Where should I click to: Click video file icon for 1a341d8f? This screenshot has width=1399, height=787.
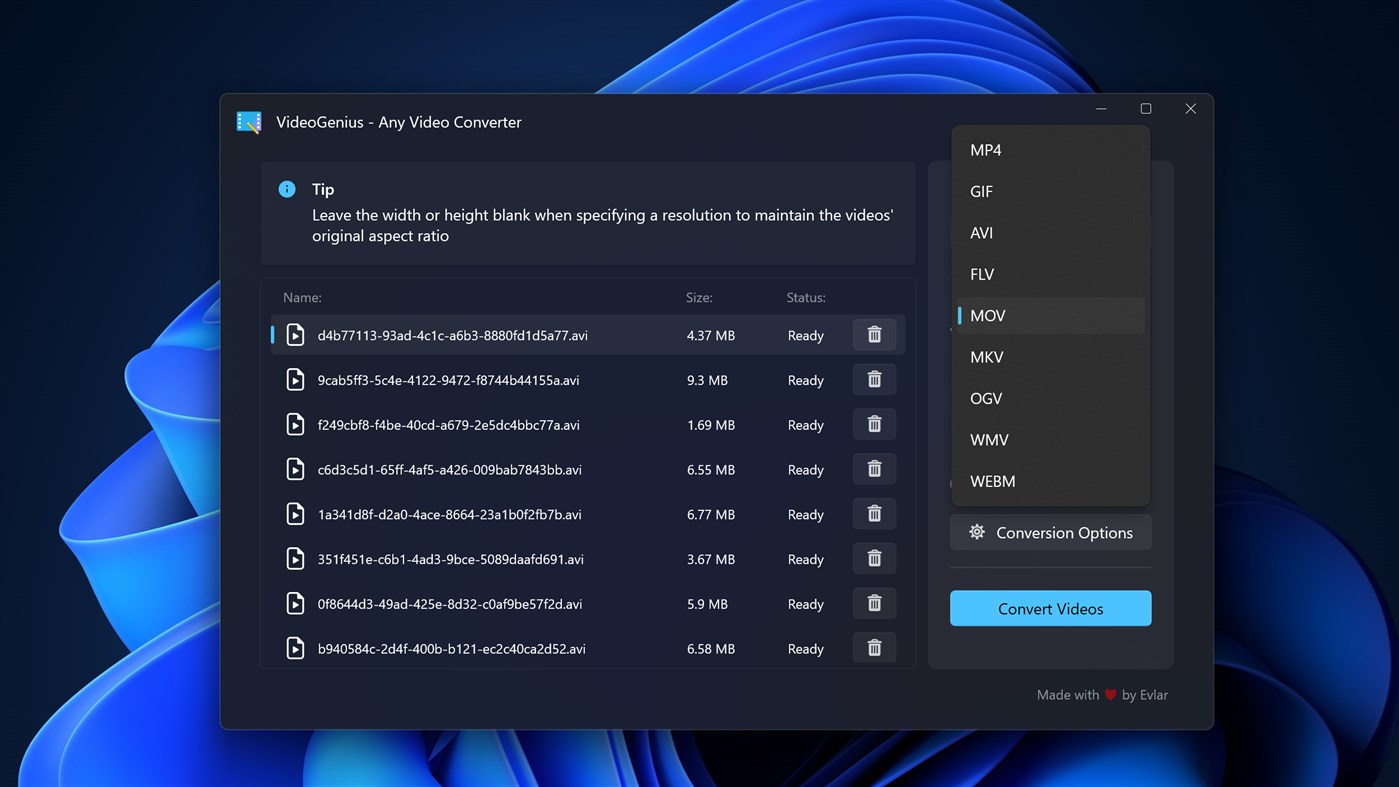pos(295,513)
